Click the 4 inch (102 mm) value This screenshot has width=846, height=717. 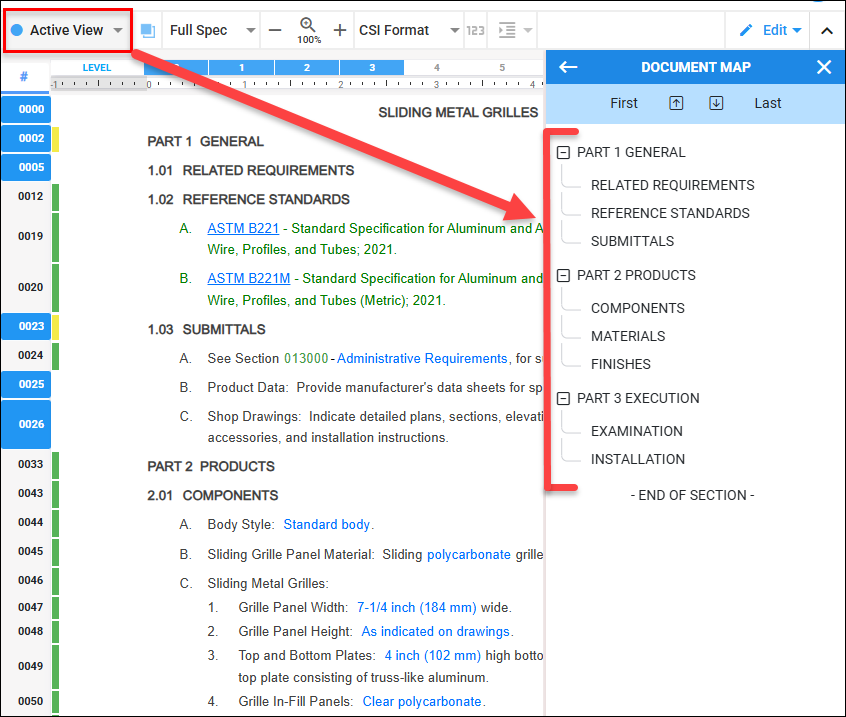(x=432, y=655)
